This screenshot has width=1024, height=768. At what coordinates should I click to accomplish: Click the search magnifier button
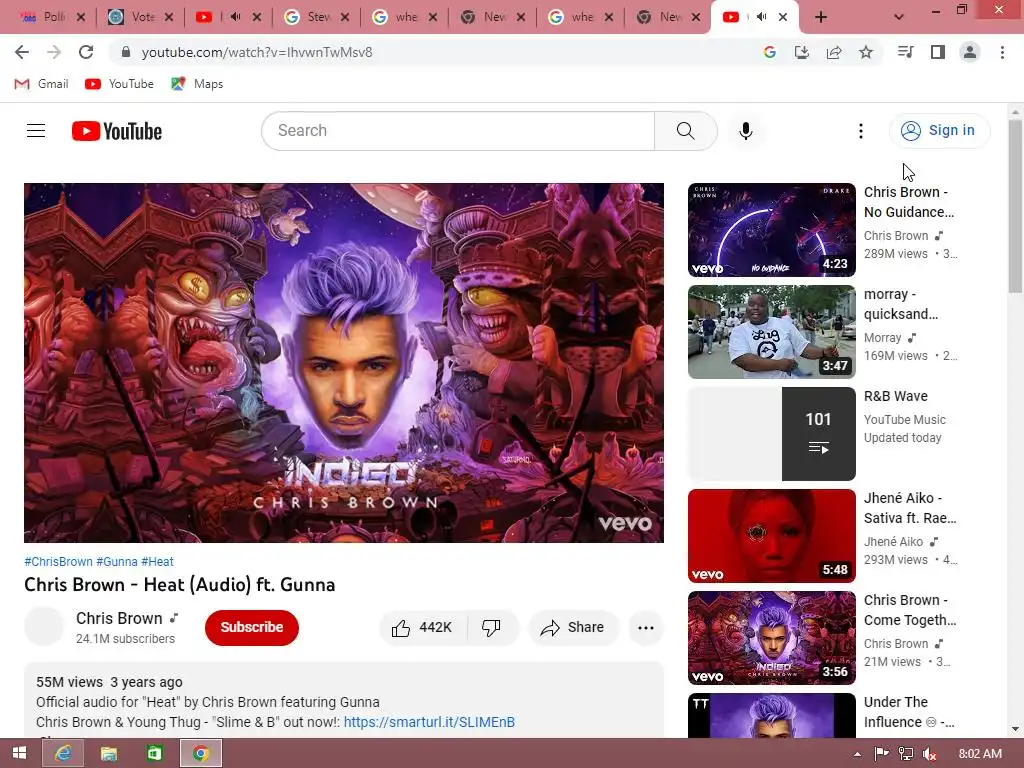click(686, 131)
